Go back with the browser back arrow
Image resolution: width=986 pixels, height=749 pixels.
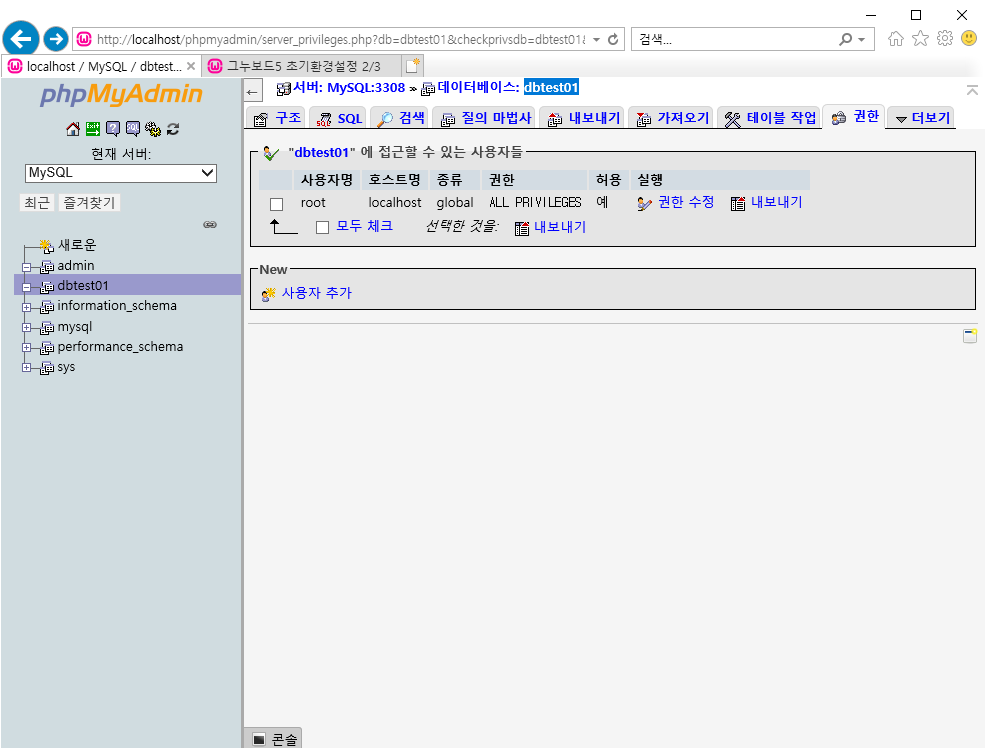click(x=21, y=39)
